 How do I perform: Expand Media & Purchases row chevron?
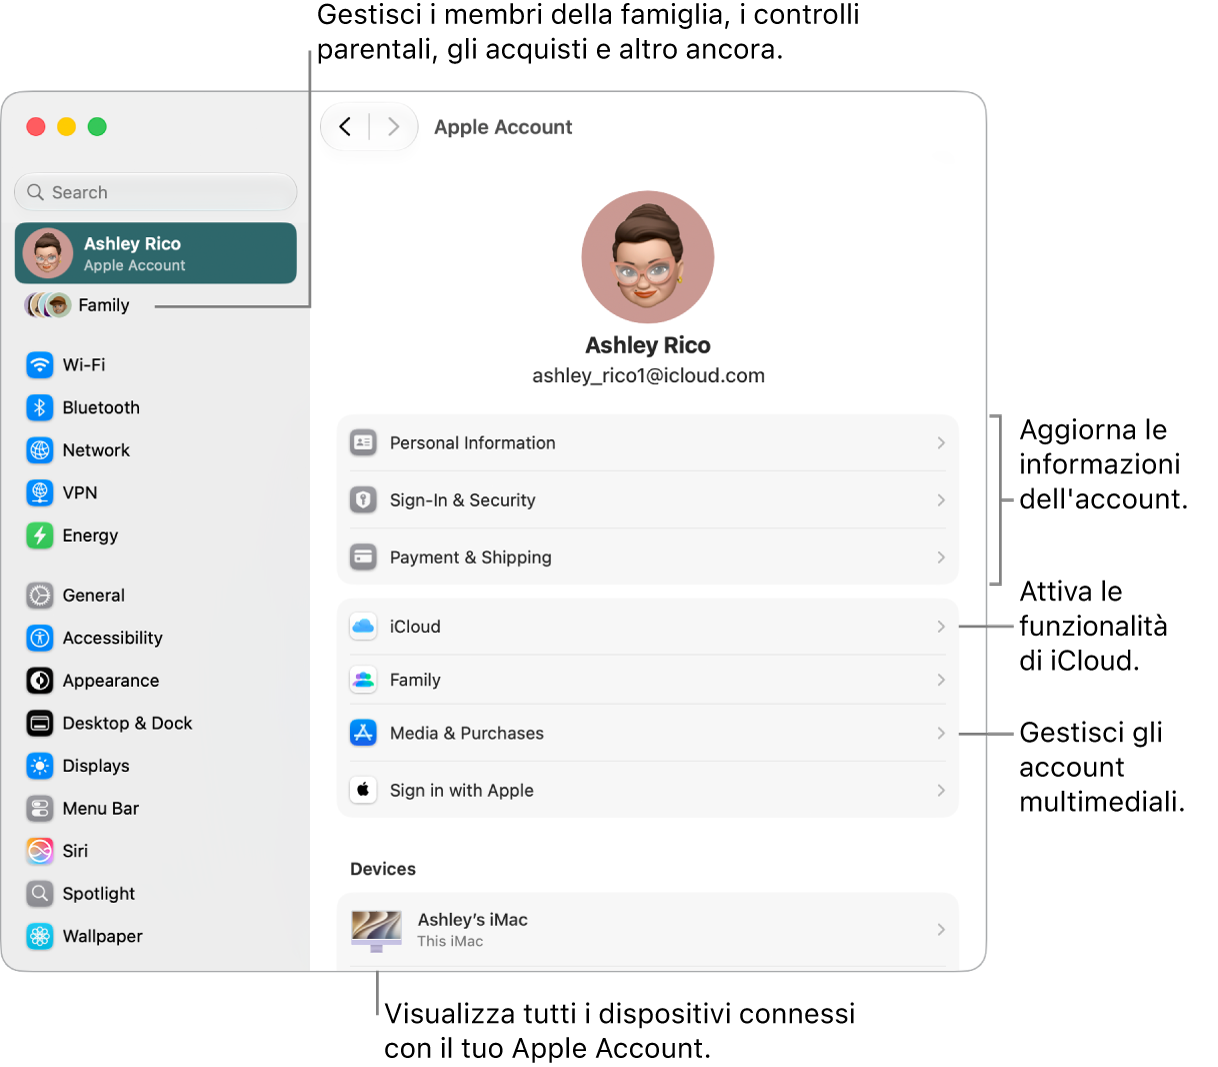(x=941, y=733)
